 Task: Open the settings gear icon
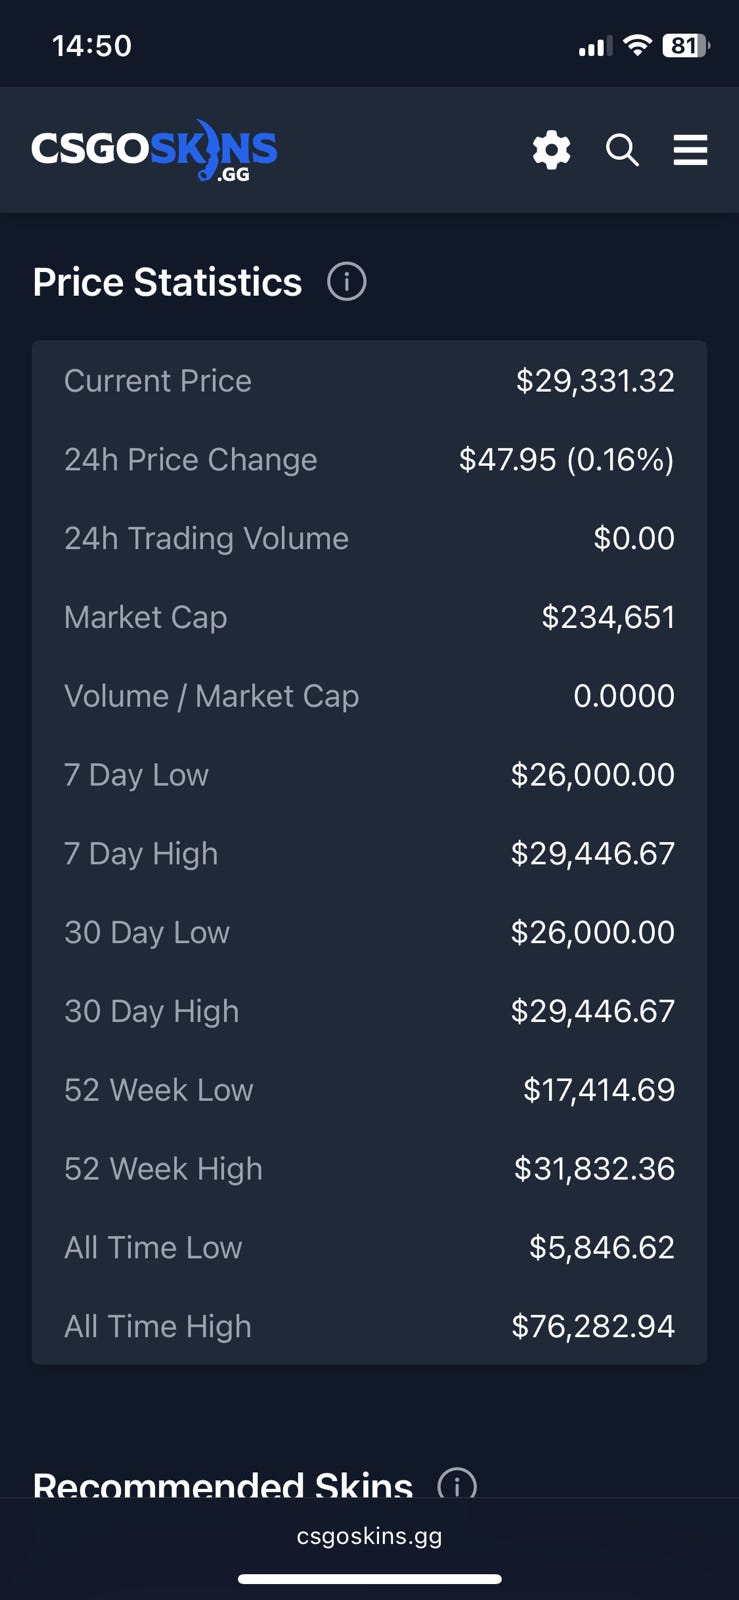551,150
